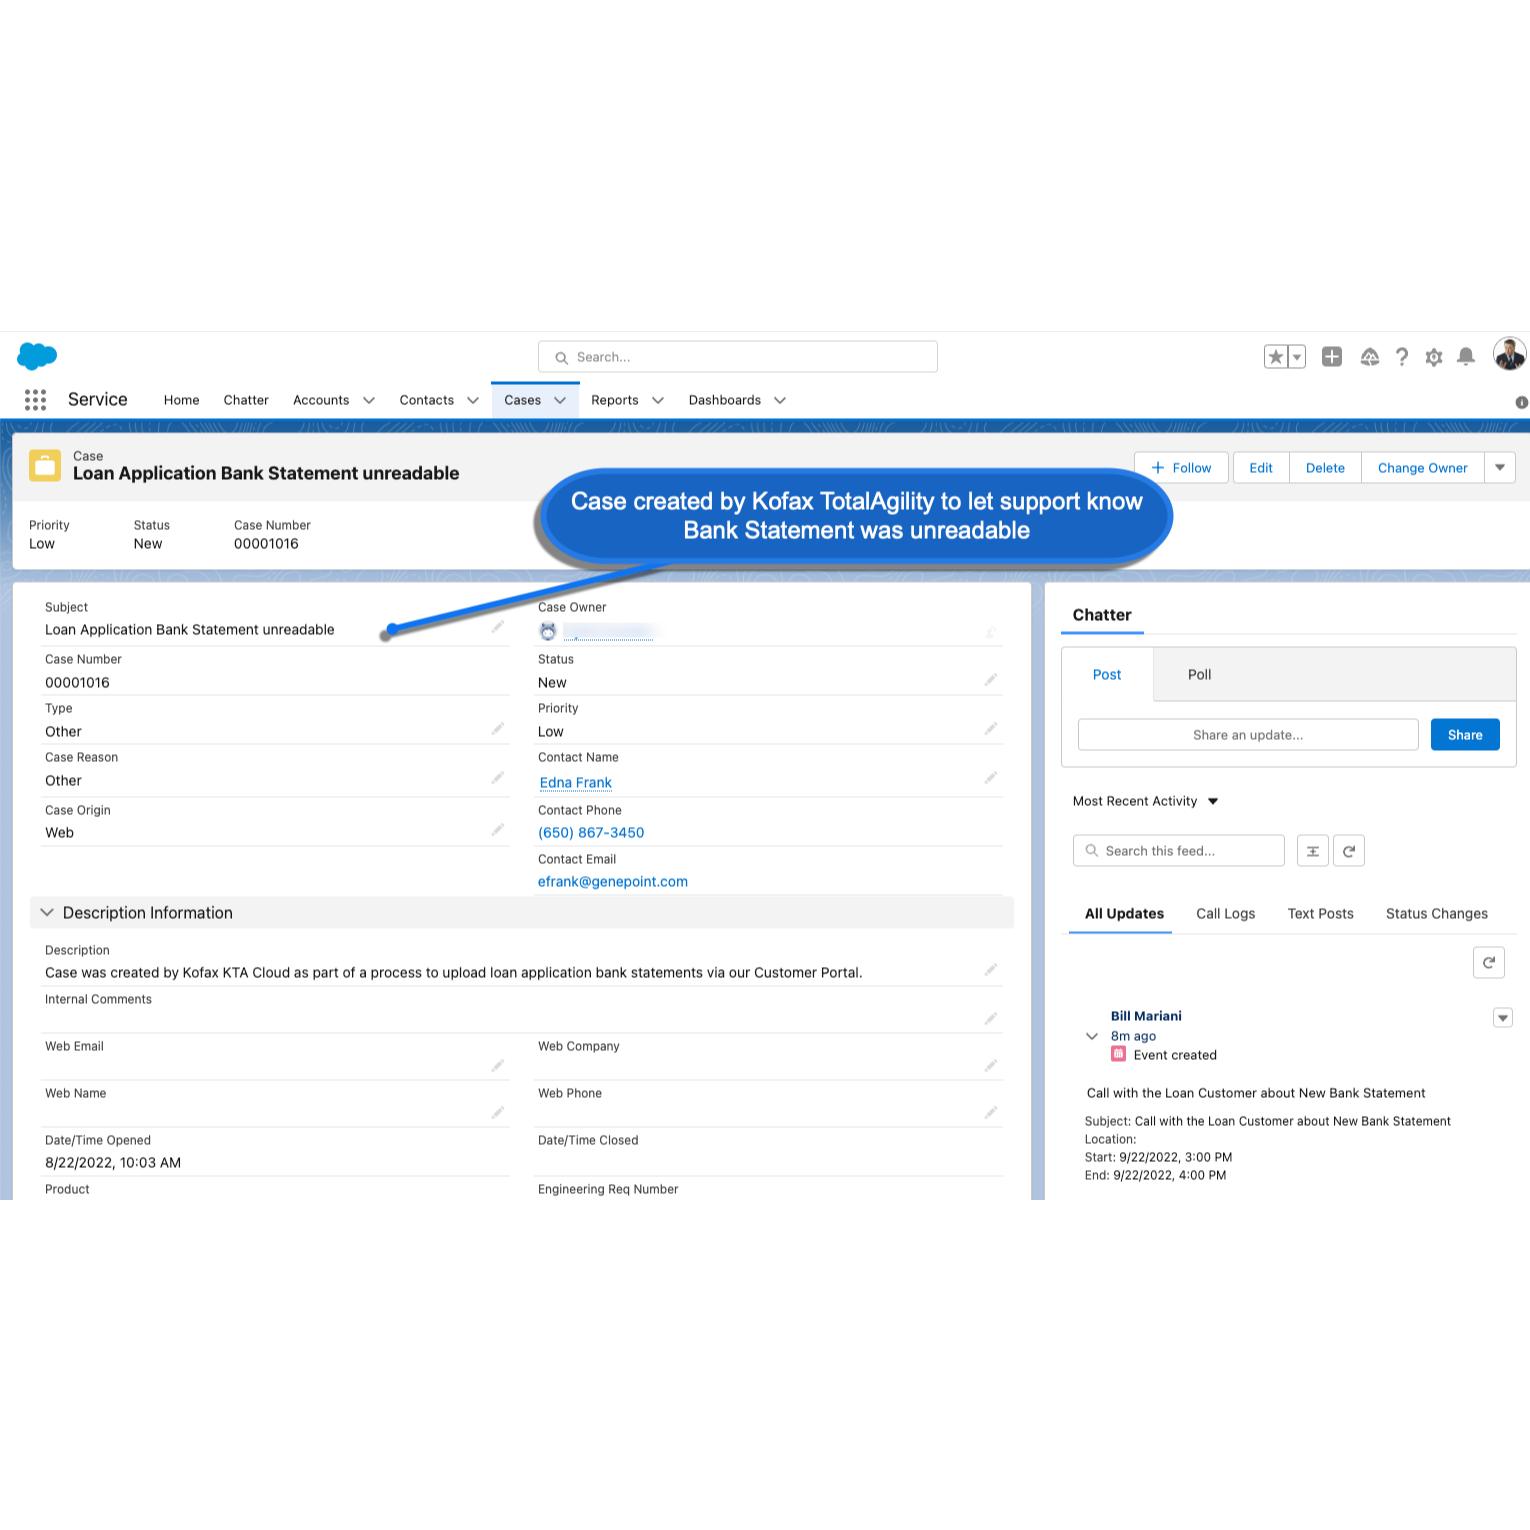Edit the Subject field pencil icon
Screen dimensions: 1530x1530
click(x=497, y=627)
